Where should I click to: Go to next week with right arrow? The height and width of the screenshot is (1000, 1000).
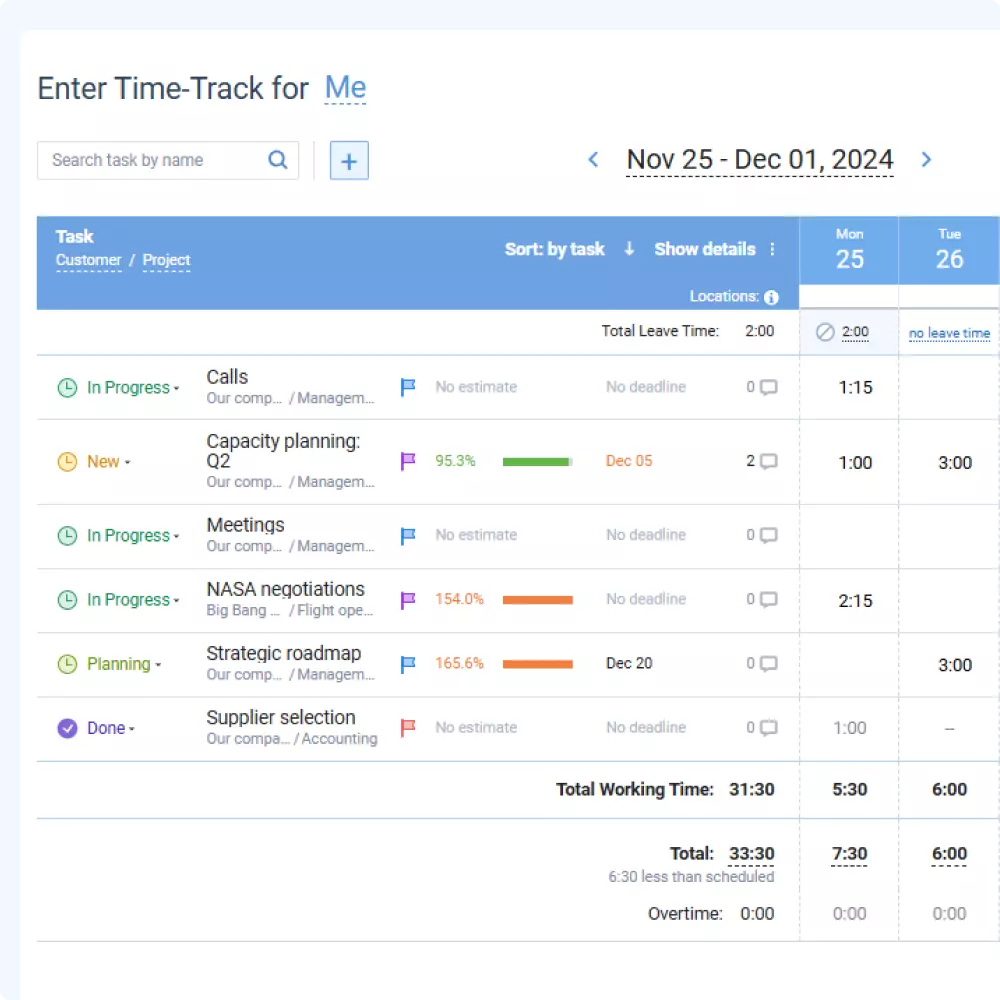926,160
